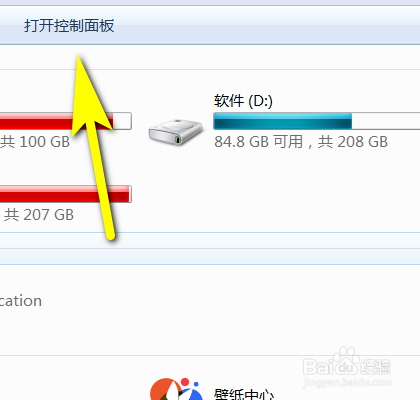Viewport: 420px width, 400px height.
Task: Click the partial "cation" category text
Action: click(21, 301)
